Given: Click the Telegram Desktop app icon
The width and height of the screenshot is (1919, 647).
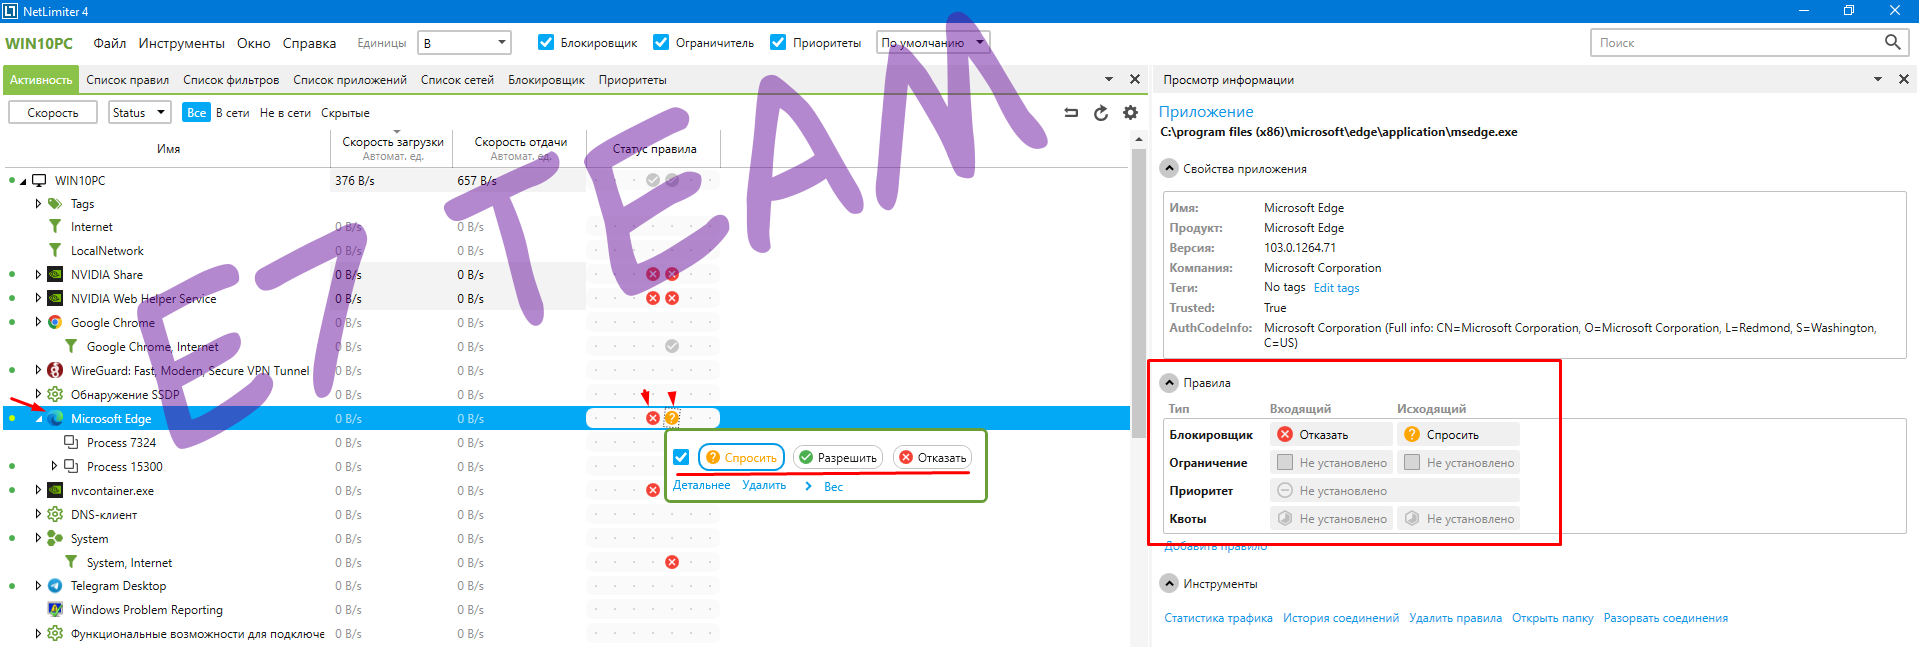Looking at the screenshot, I should pyautogui.click(x=55, y=586).
